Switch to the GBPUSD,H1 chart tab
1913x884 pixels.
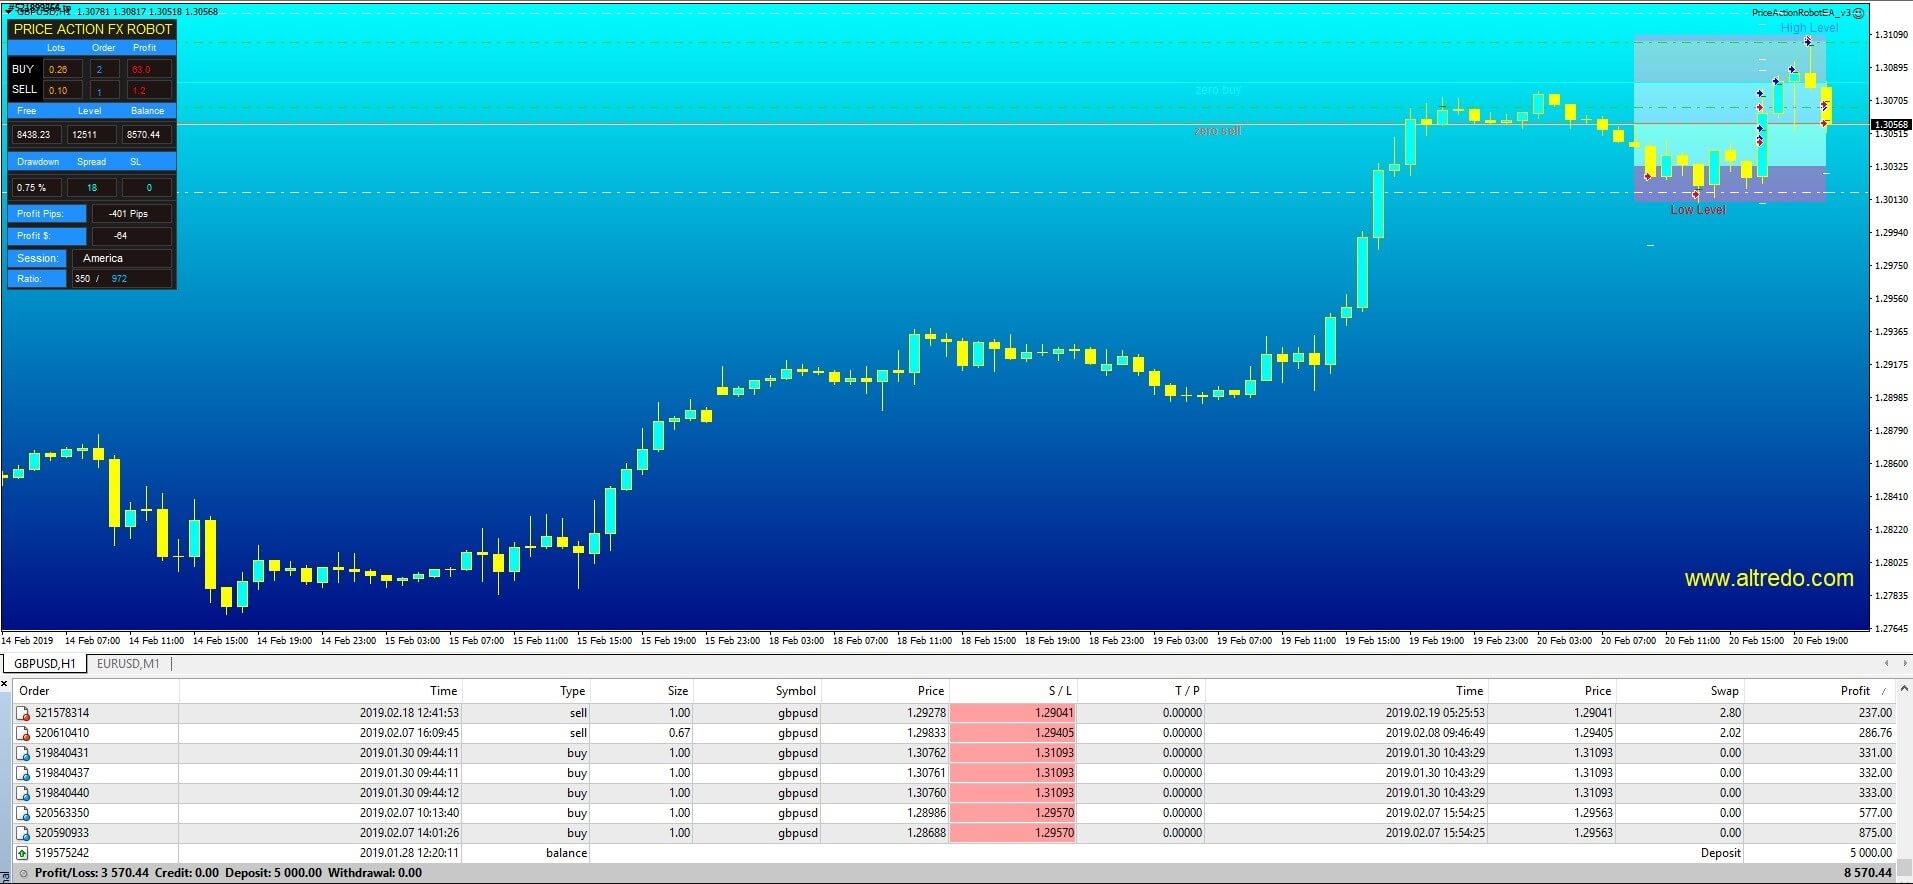point(44,664)
